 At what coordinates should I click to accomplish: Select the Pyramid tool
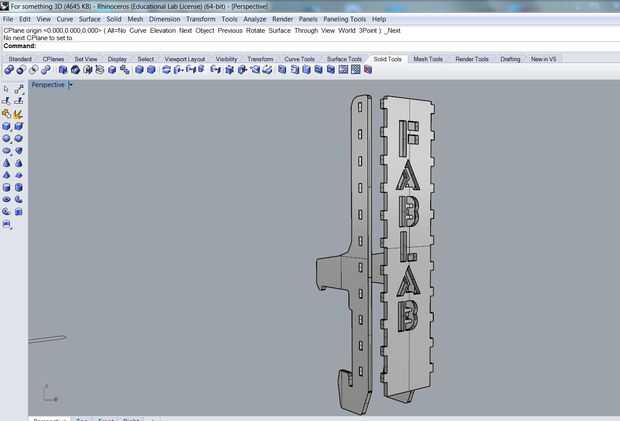point(6,175)
